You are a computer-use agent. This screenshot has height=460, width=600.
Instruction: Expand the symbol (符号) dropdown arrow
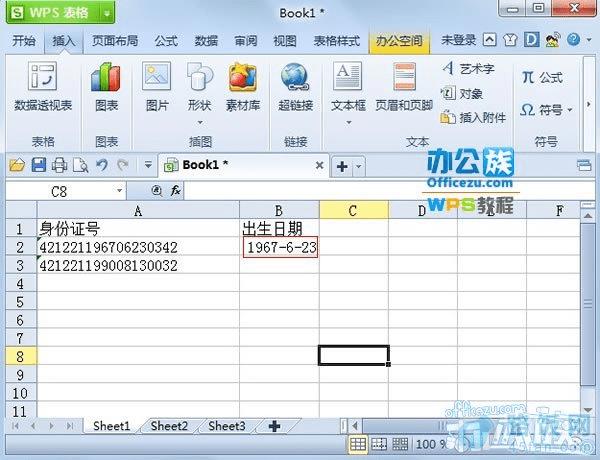click(x=570, y=111)
